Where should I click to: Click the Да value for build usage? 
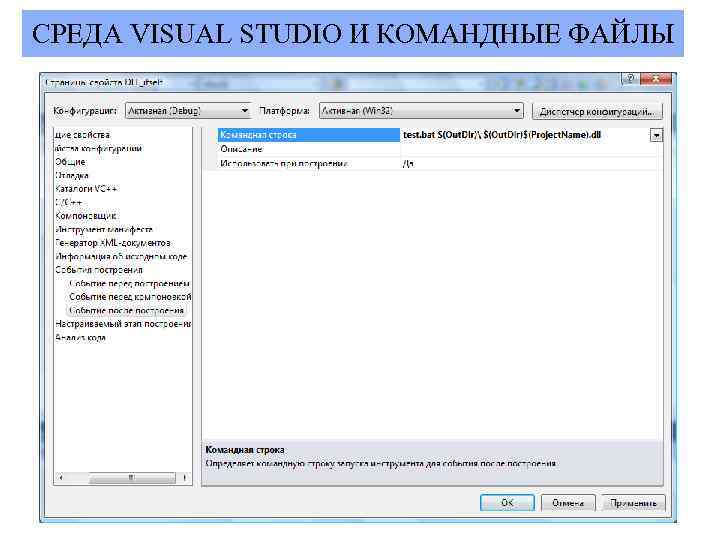coord(408,163)
